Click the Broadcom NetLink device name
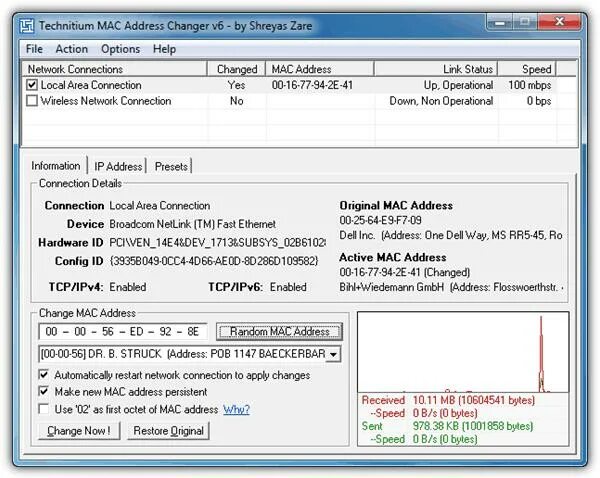The height and width of the screenshot is (478, 600). pyautogui.click(x=192, y=224)
